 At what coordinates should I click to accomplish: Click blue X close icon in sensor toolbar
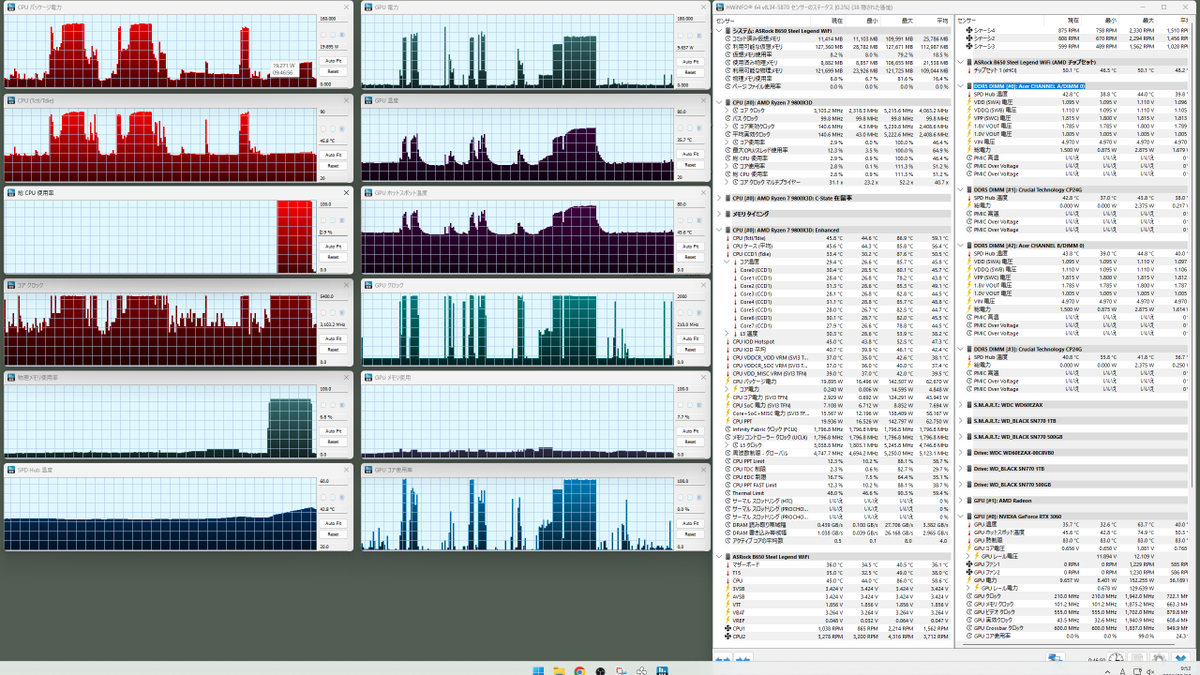[1181, 658]
